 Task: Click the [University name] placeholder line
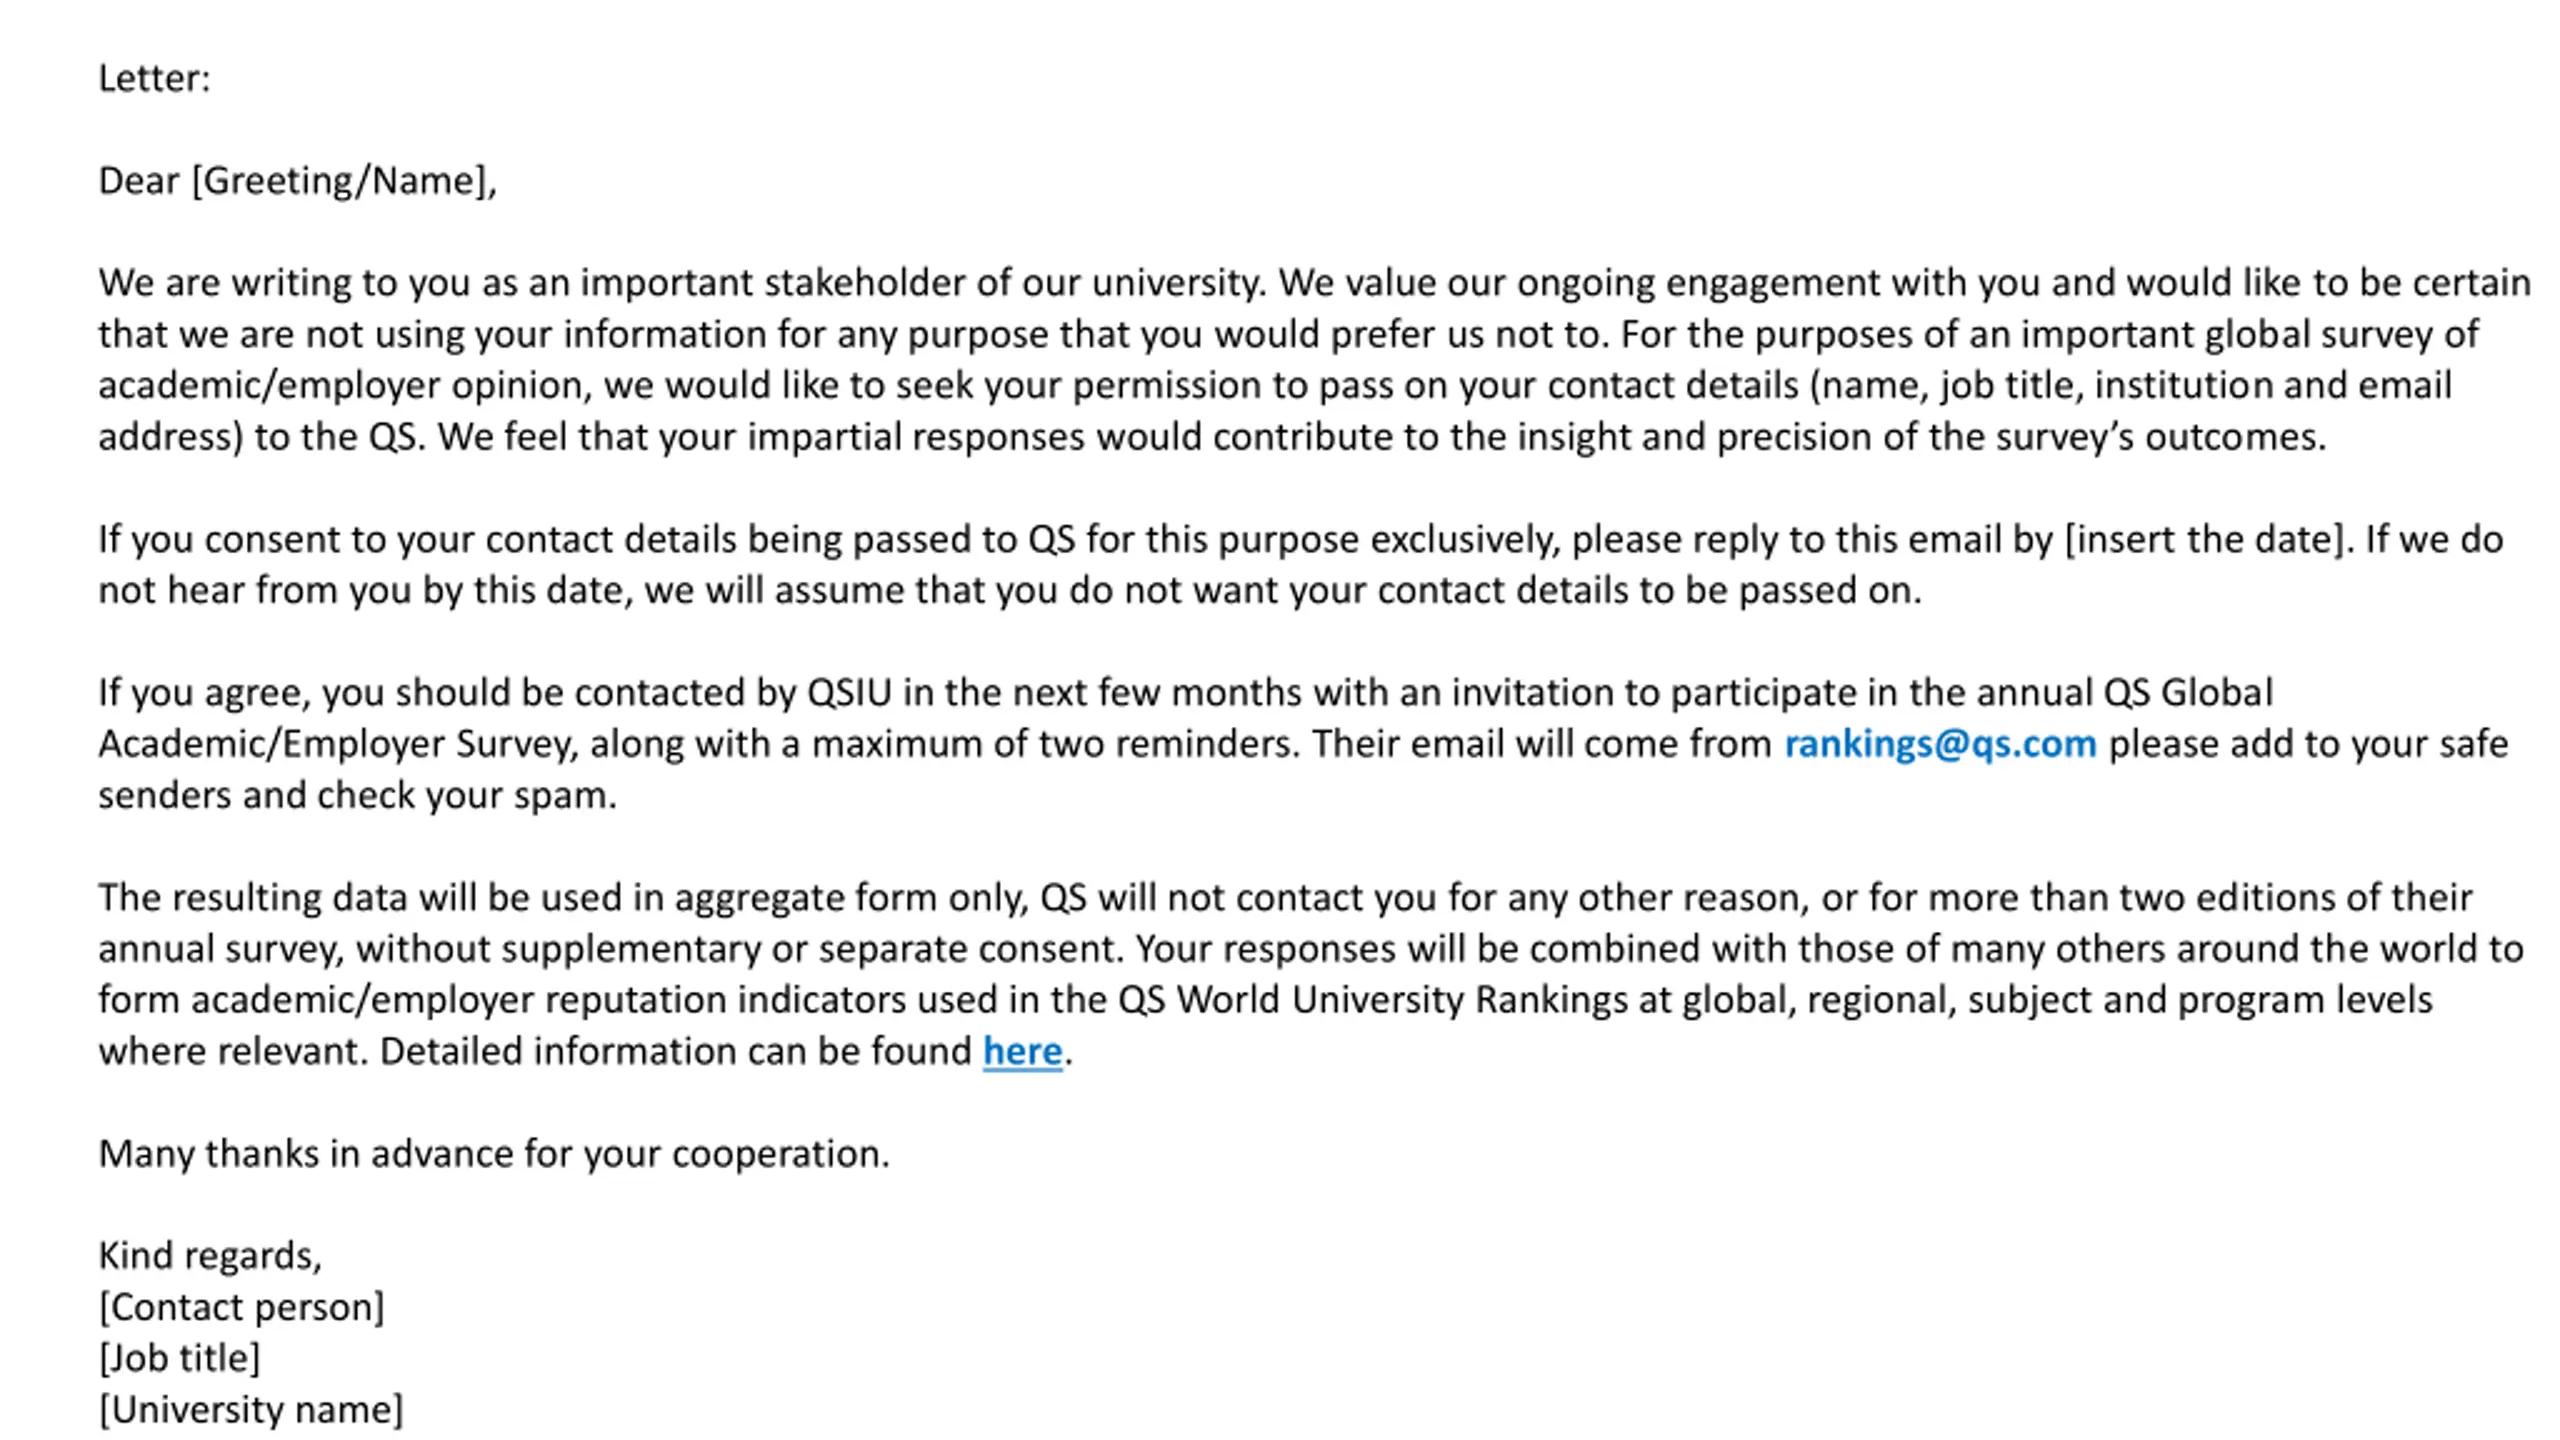click(251, 1409)
